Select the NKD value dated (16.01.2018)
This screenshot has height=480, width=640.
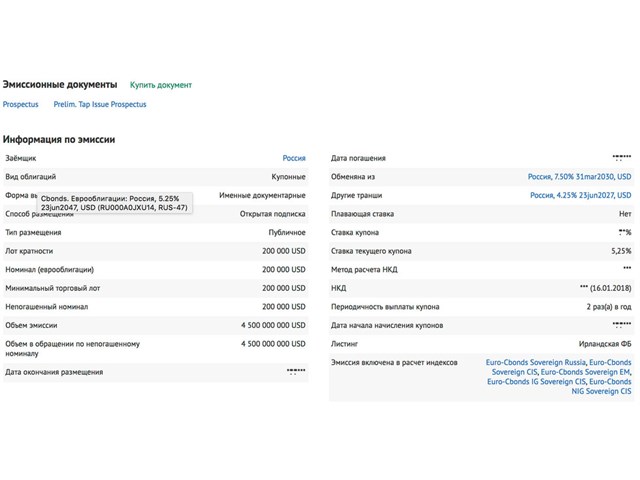pos(605,288)
